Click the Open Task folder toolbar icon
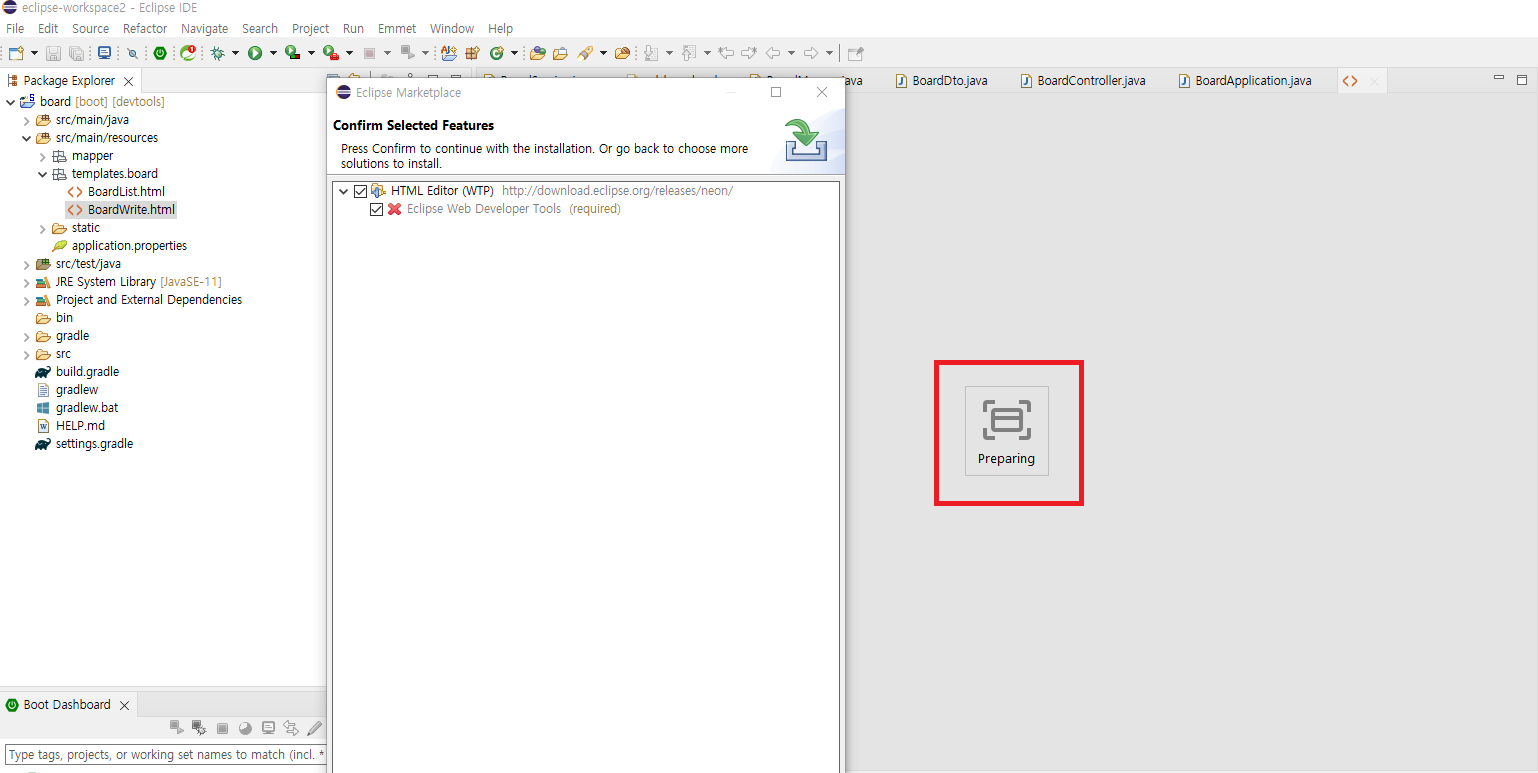Screen dimensions: 1538x773 (x=560, y=53)
